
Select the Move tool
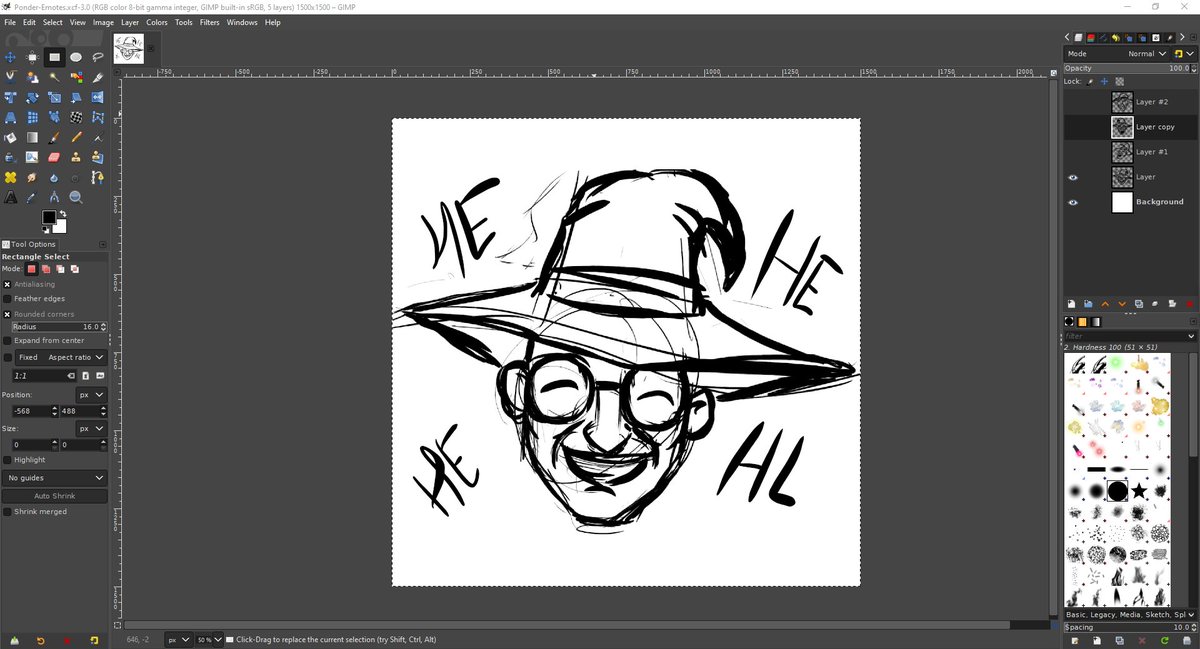10,57
